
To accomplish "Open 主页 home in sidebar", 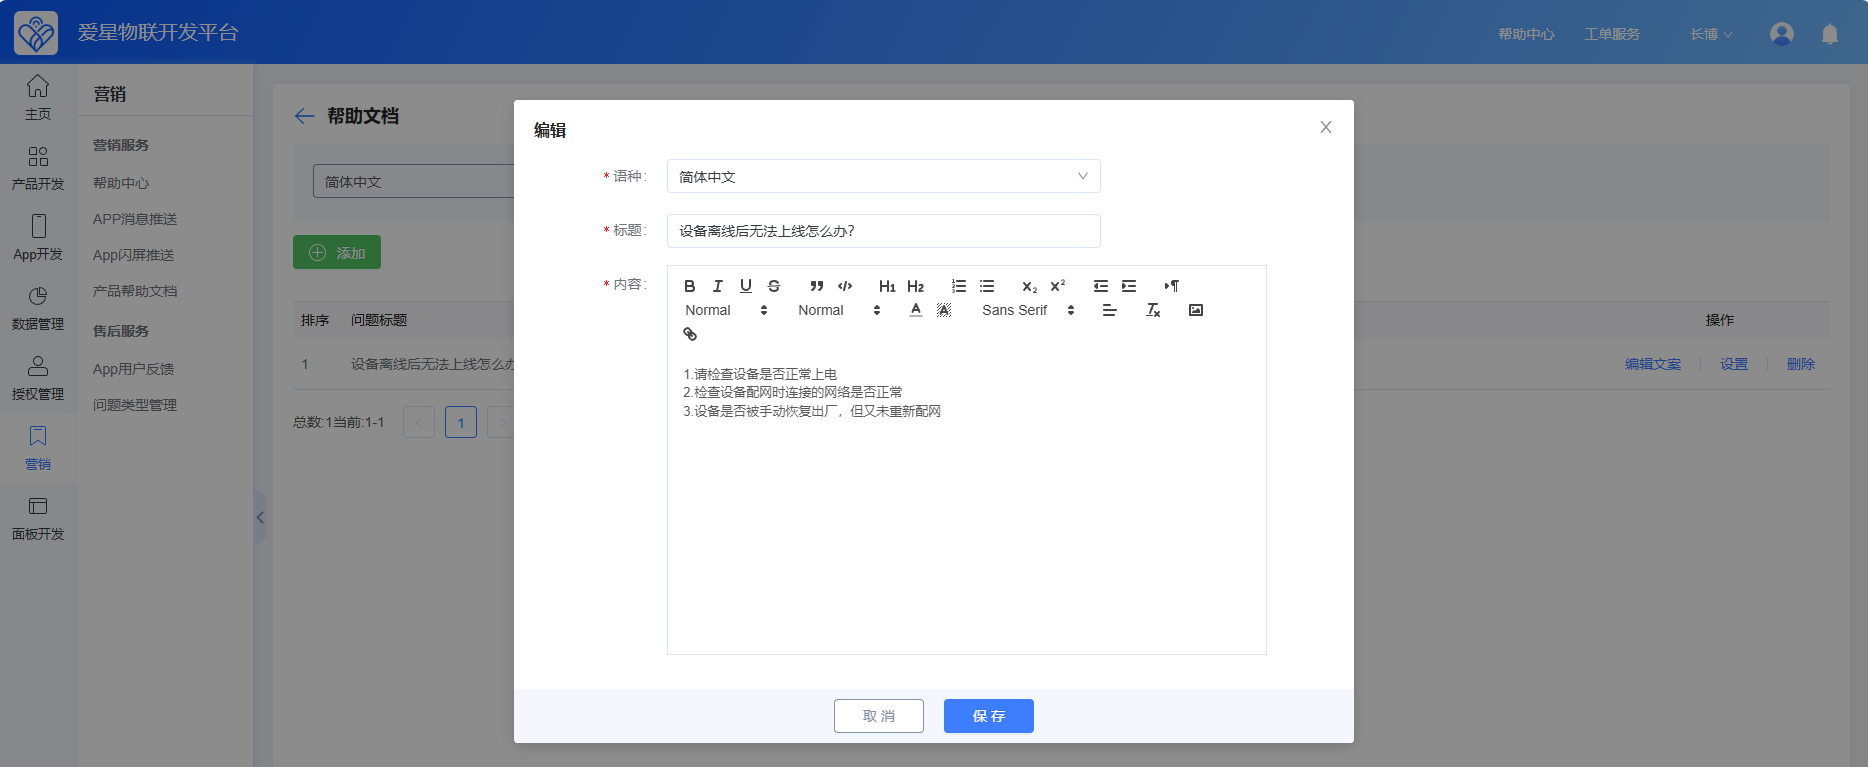I will [x=38, y=98].
